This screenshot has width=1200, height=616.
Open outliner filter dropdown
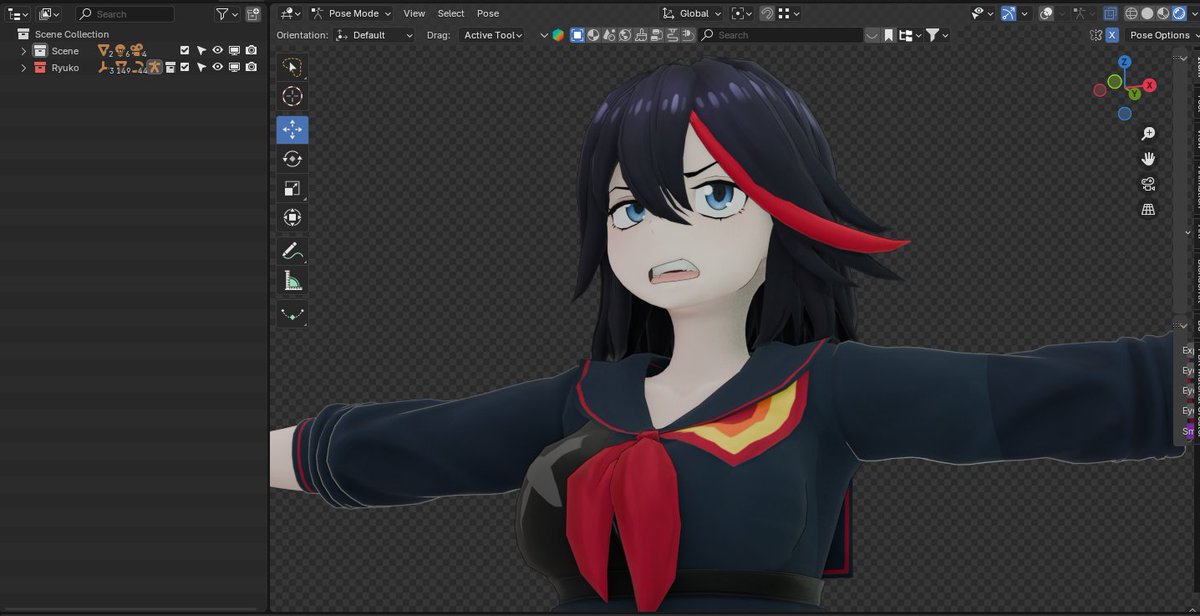[x=227, y=14]
